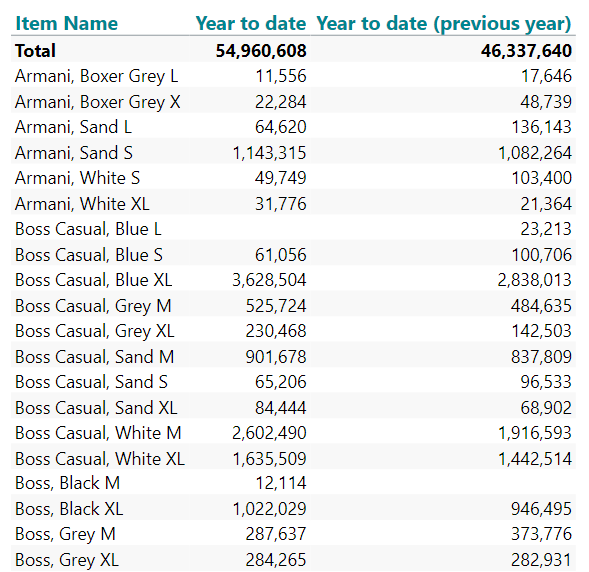Select the Boss Casual, Sand XL item

(x=96, y=408)
